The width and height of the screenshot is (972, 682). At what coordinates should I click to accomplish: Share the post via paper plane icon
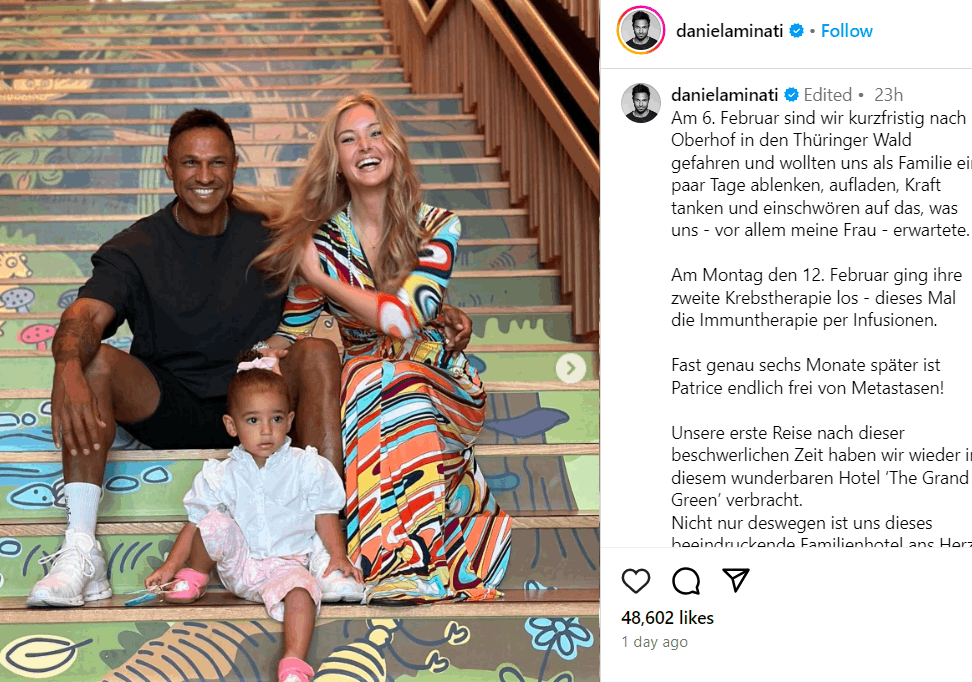point(736,580)
